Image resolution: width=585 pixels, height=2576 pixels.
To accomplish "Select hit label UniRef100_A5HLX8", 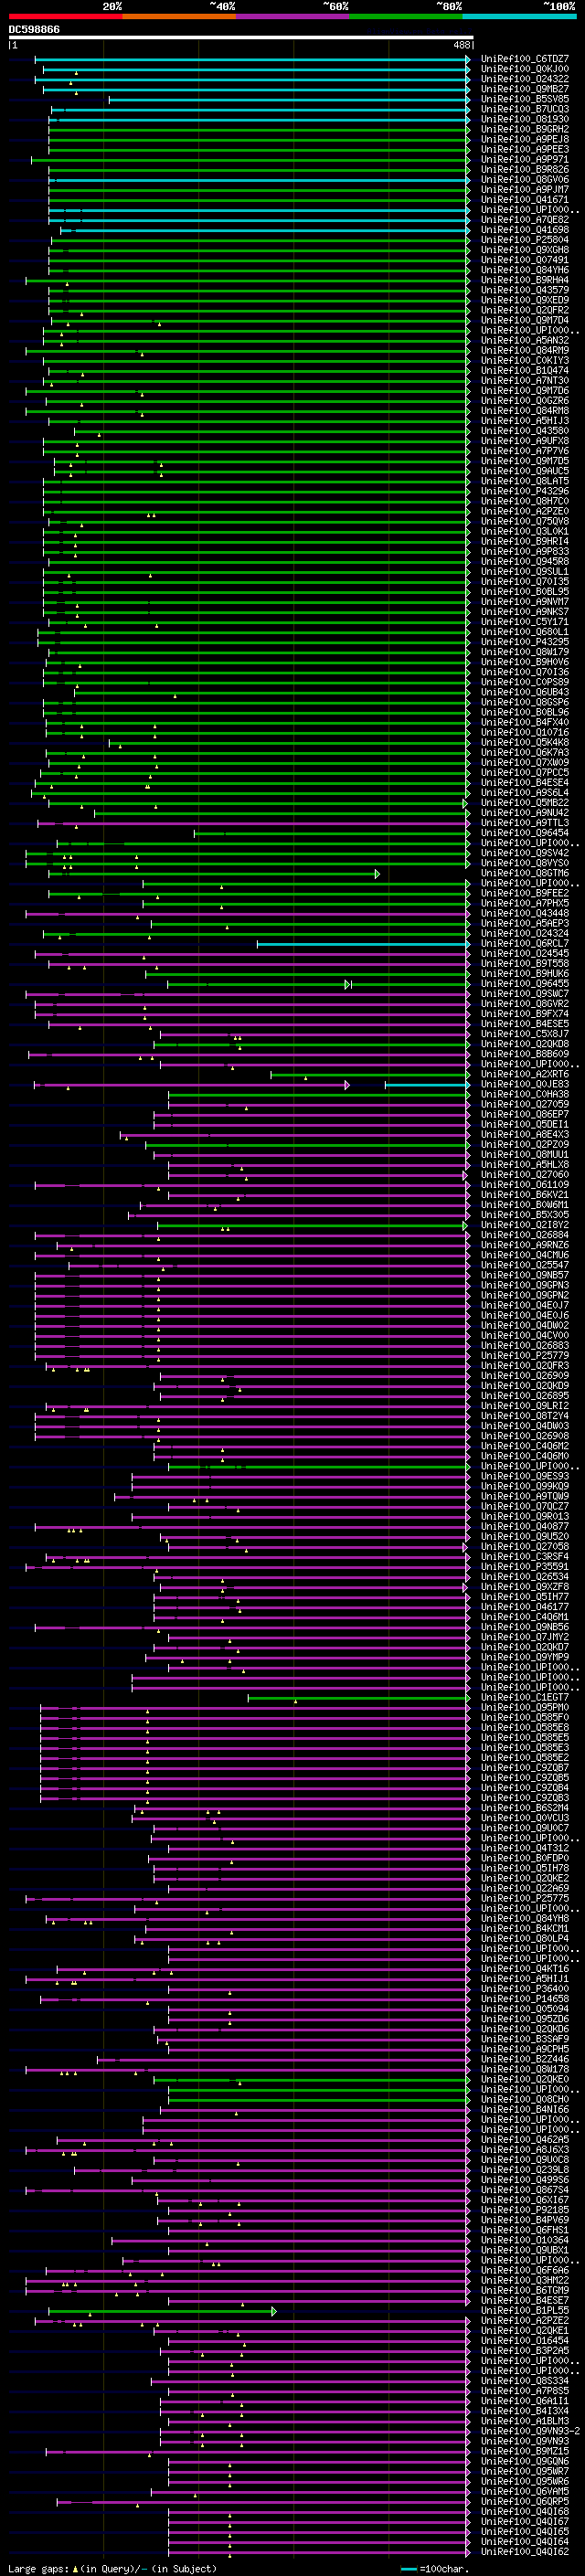I will [525, 1164].
